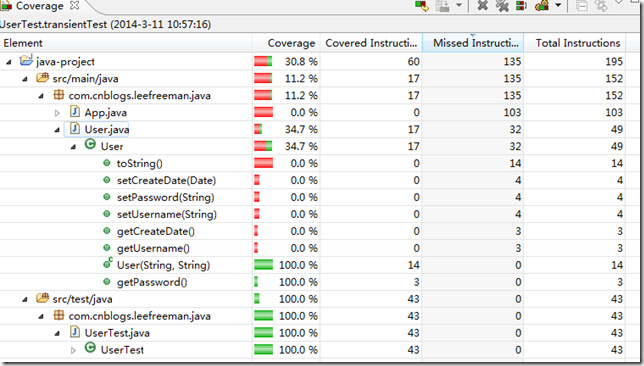Expand the App.java tree node
This screenshot has width=644, height=366.
(57, 113)
